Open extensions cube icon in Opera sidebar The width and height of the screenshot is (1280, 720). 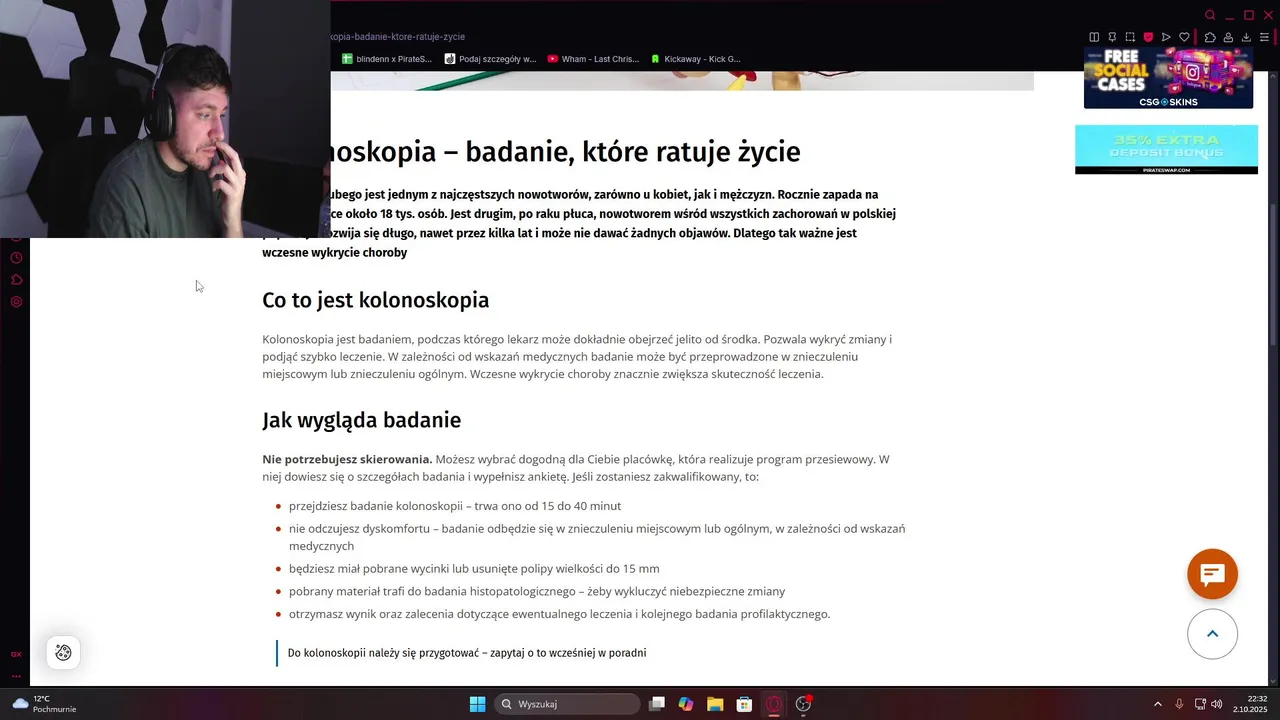pyautogui.click(x=16, y=280)
